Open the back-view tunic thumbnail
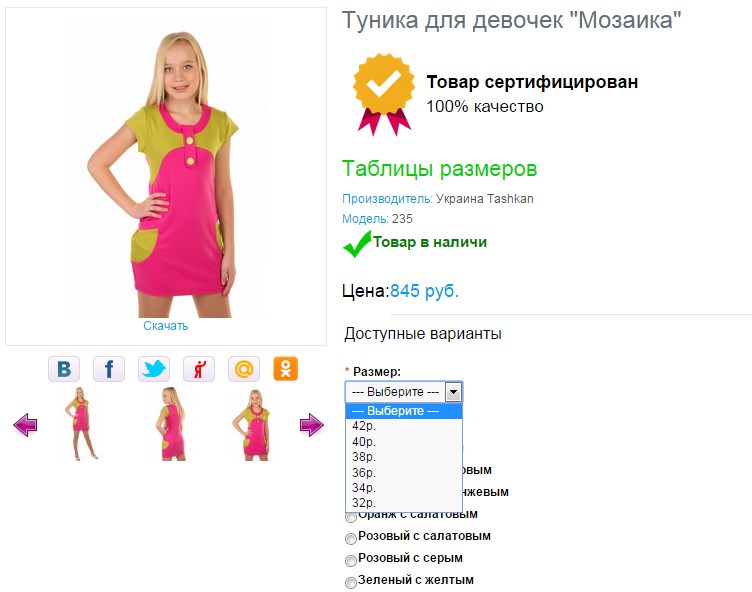The image size is (752, 592). tap(171, 424)
